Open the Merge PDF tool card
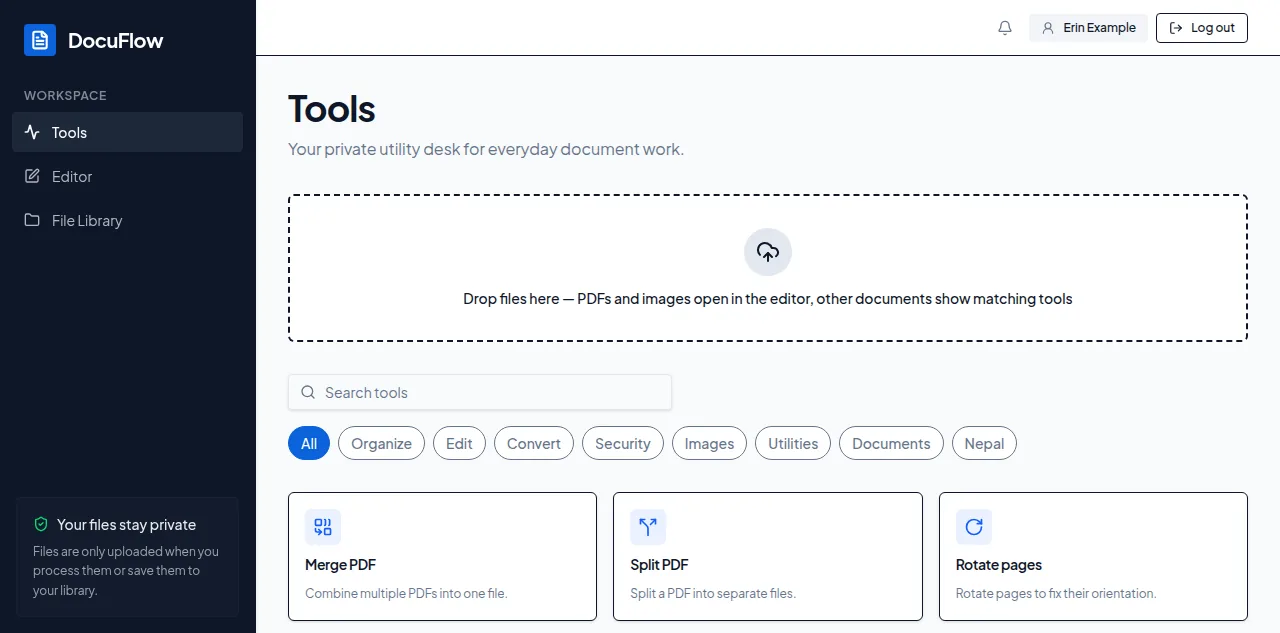The image size is (1280, 633). 442,556
